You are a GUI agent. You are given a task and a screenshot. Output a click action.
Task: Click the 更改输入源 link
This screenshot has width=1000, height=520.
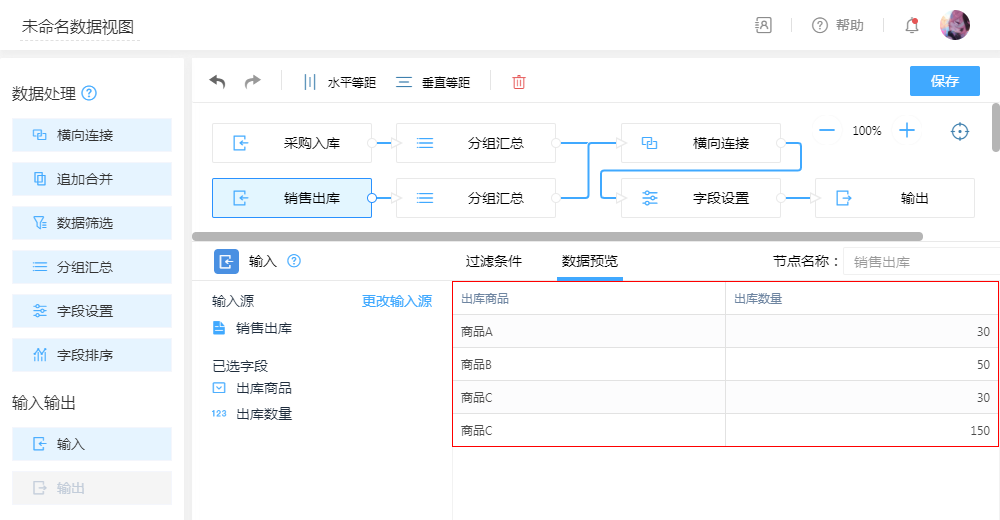(x=396, y=301)
